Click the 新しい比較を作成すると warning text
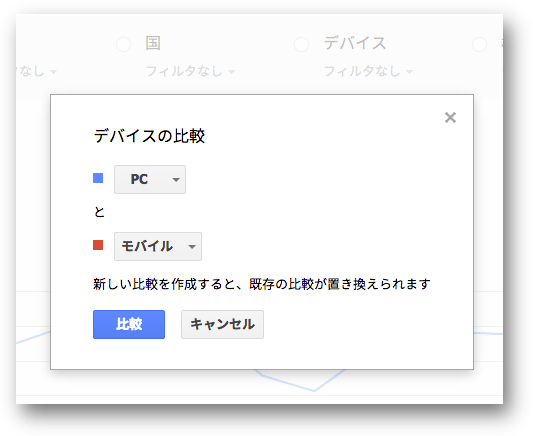Viewport: 533px width, 436px height. tap(262, 284)
